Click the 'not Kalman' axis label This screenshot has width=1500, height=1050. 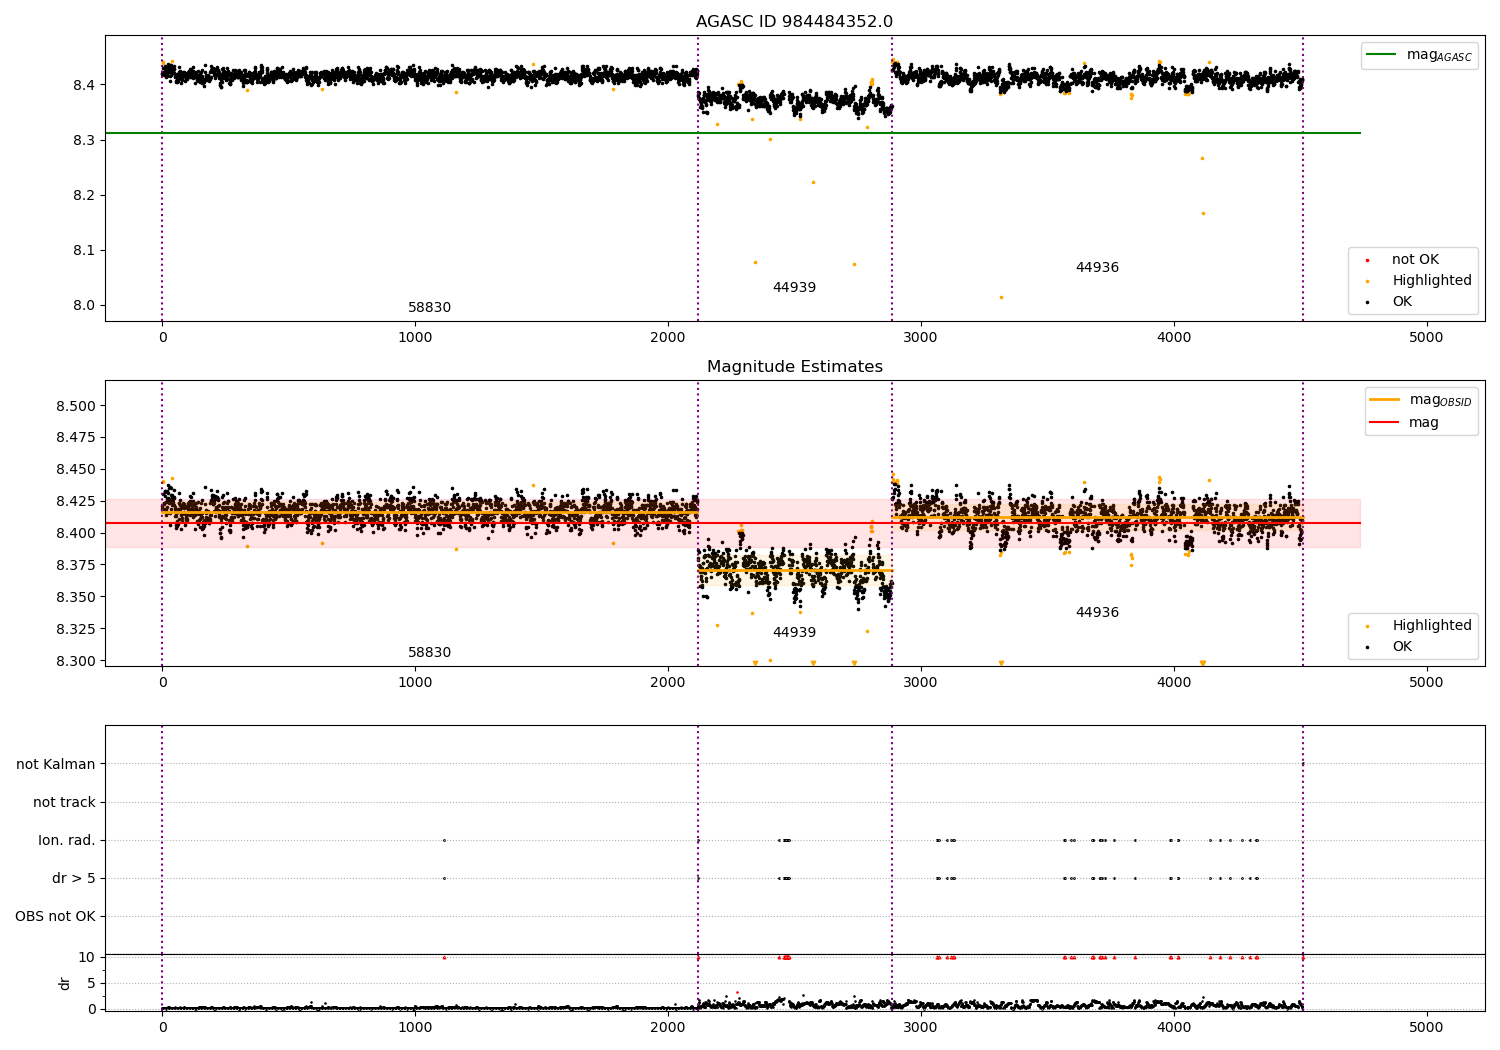[x=56, y=765]
